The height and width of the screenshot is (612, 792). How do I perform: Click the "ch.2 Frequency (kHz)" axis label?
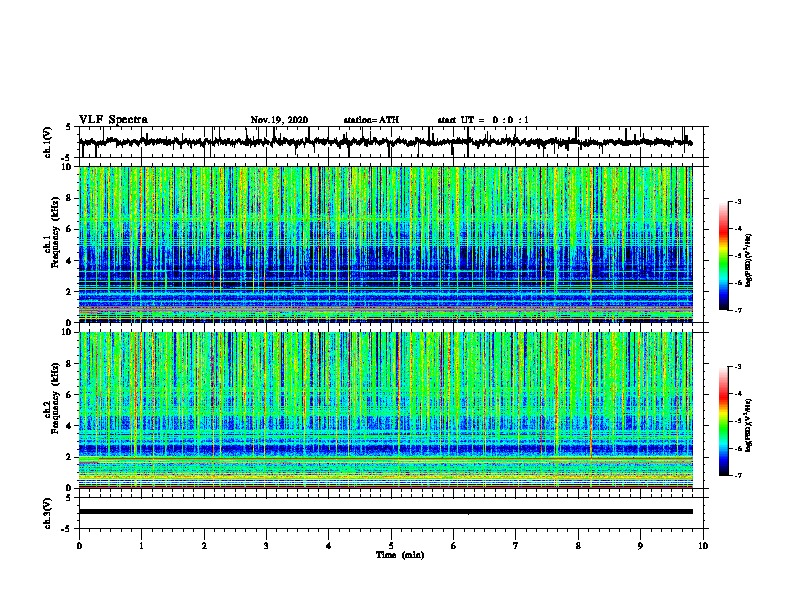point(52,398)
